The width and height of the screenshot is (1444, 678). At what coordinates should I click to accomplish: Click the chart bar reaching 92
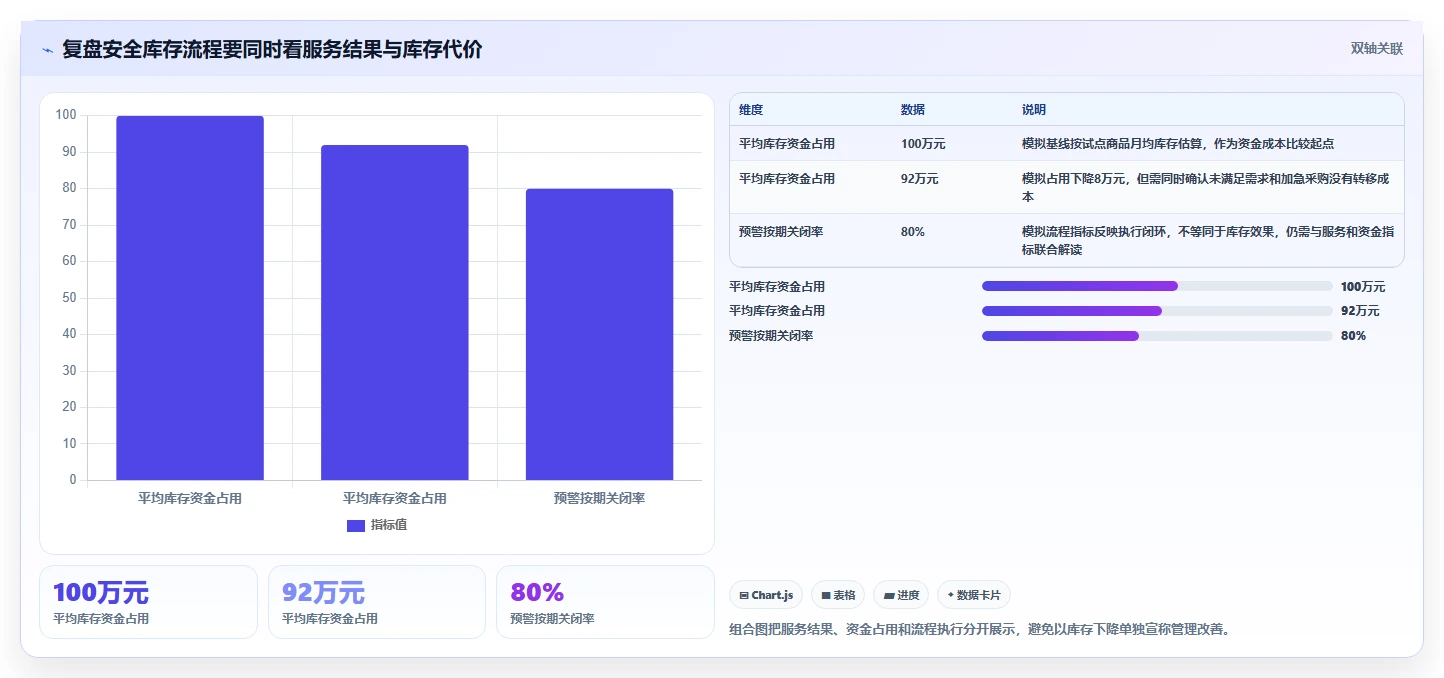coord(395,313)
